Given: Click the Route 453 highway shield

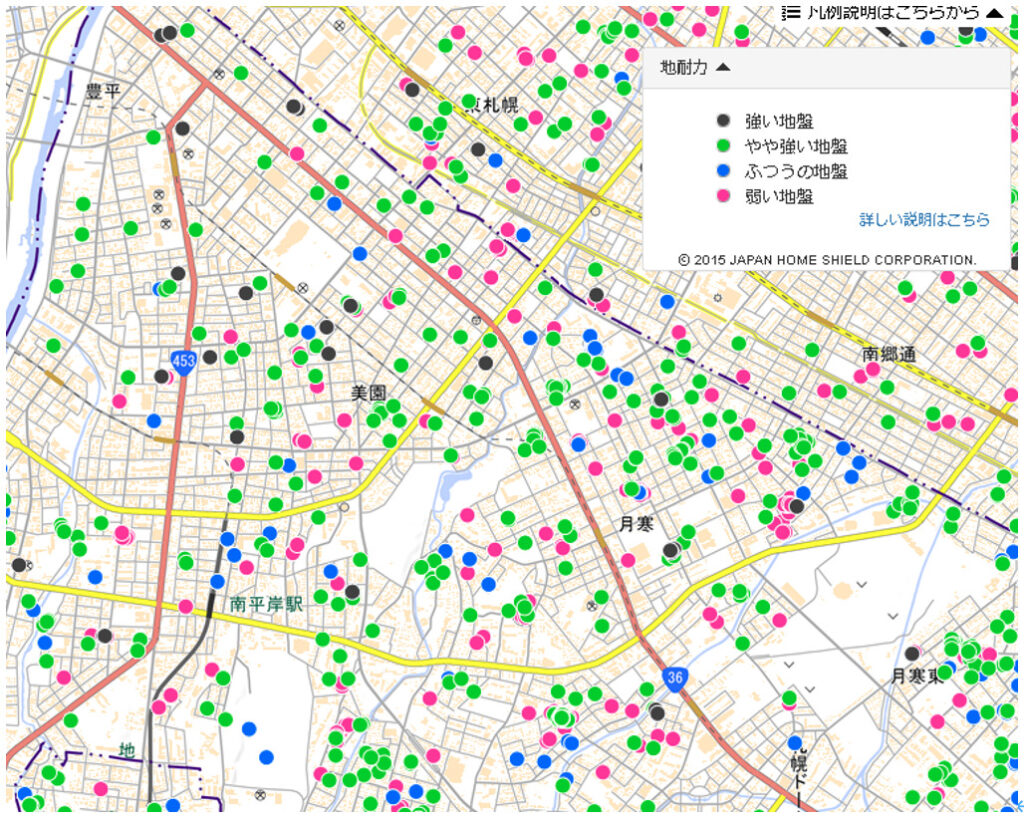Looking at the screenshot, I should coord(183,362).
